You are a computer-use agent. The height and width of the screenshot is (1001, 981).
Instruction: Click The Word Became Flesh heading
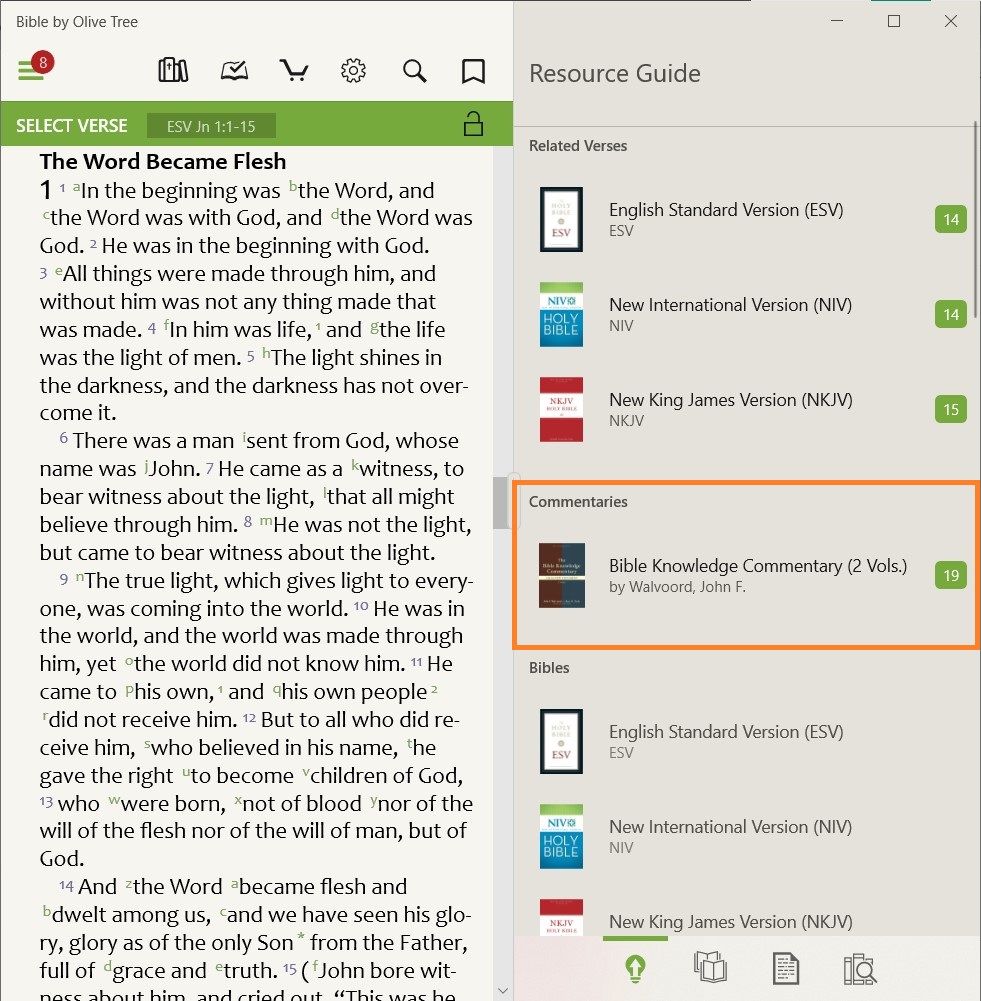point(163,162)
